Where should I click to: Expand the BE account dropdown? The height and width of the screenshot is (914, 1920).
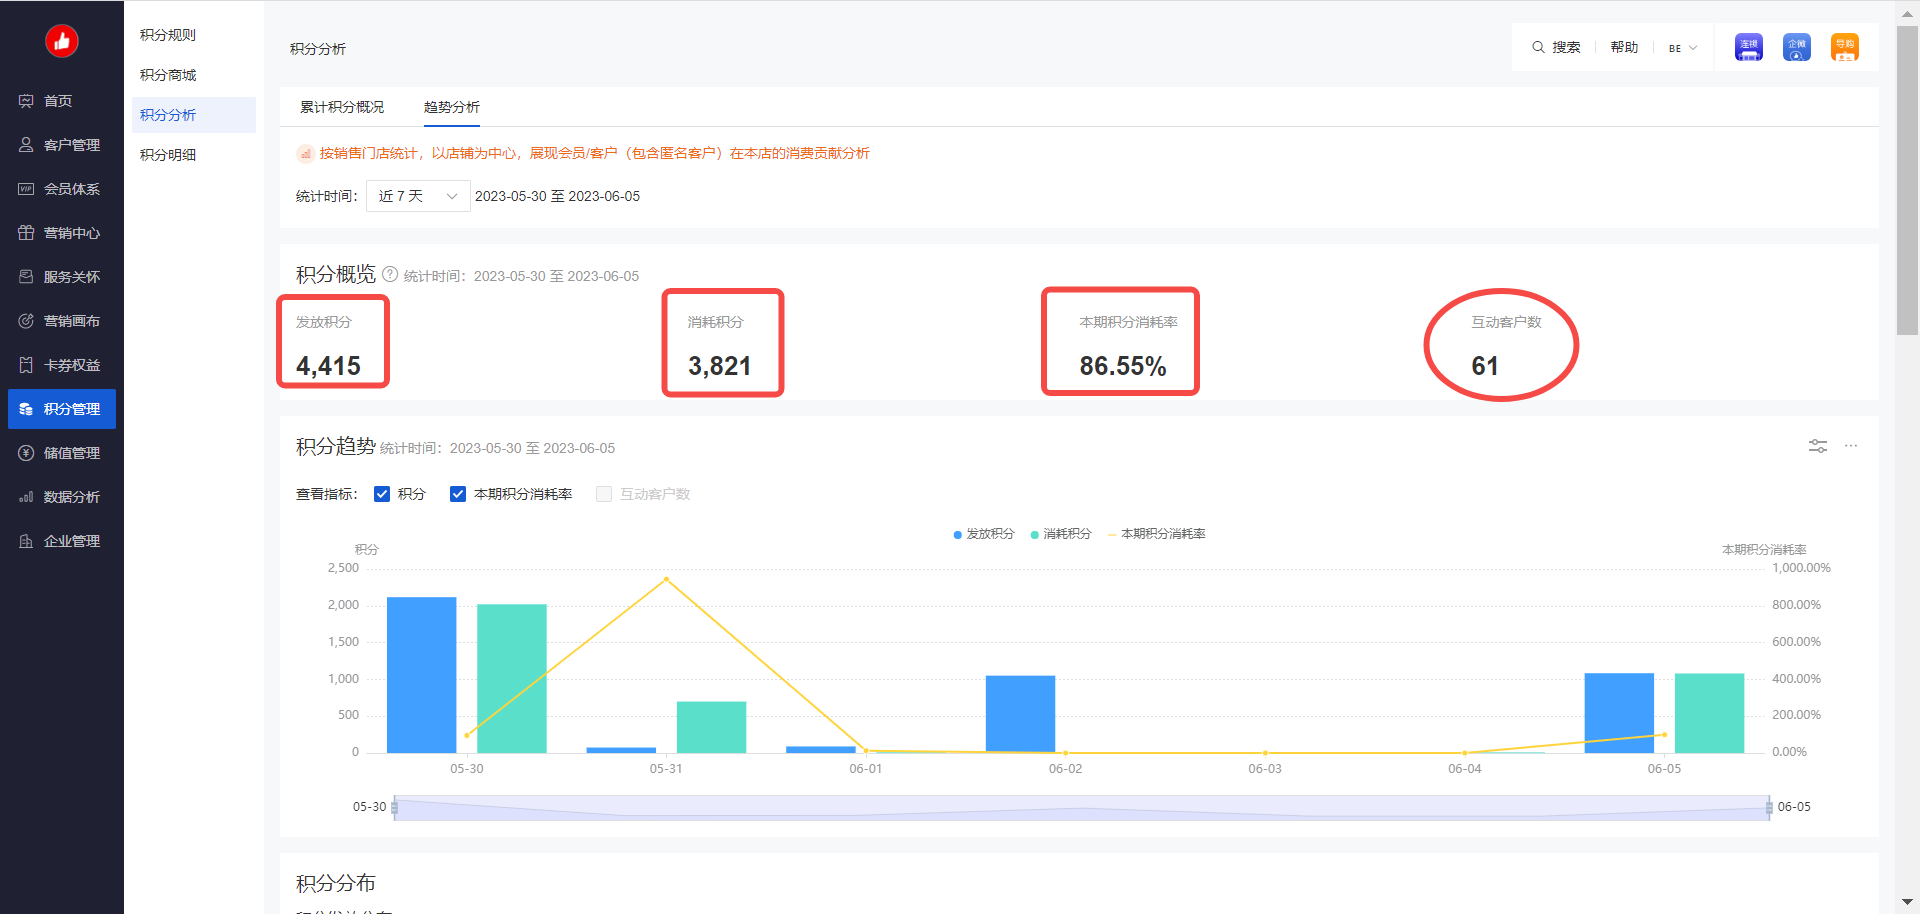point(1683,48)
